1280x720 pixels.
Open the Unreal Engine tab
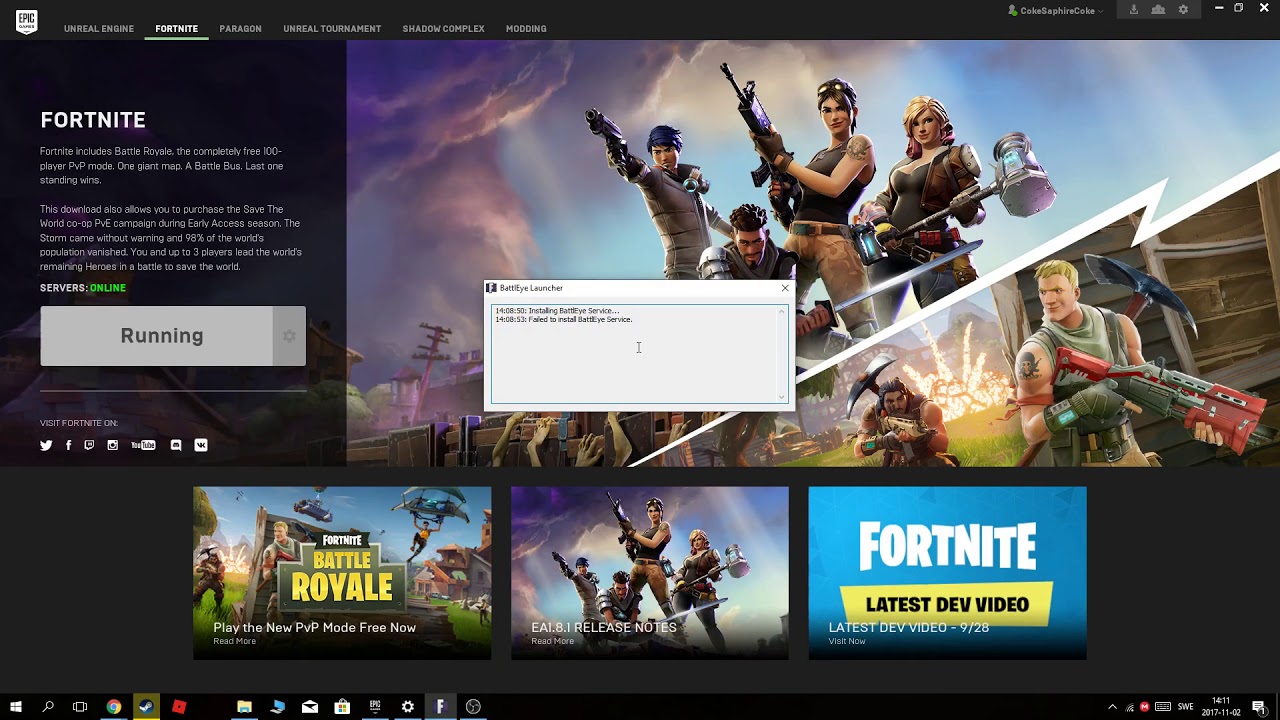99,29
